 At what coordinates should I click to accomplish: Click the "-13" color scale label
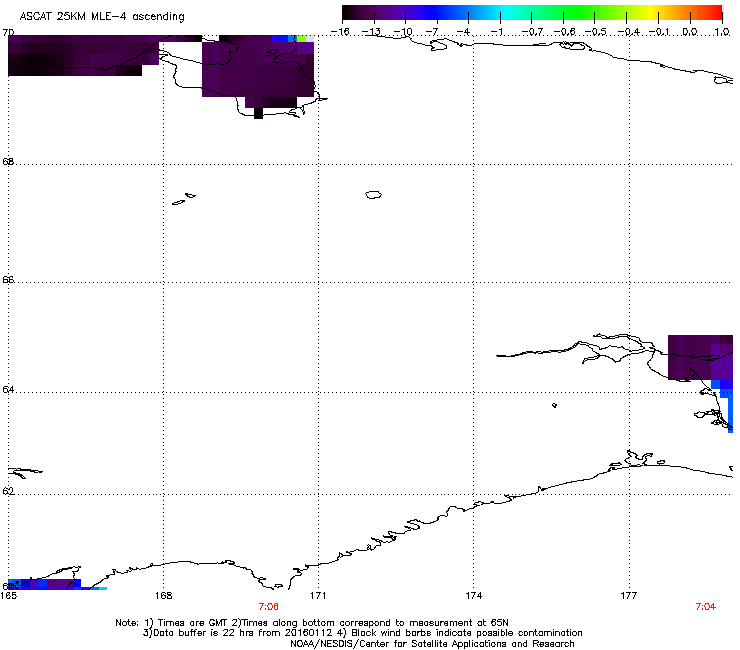[x=371, y=32]
